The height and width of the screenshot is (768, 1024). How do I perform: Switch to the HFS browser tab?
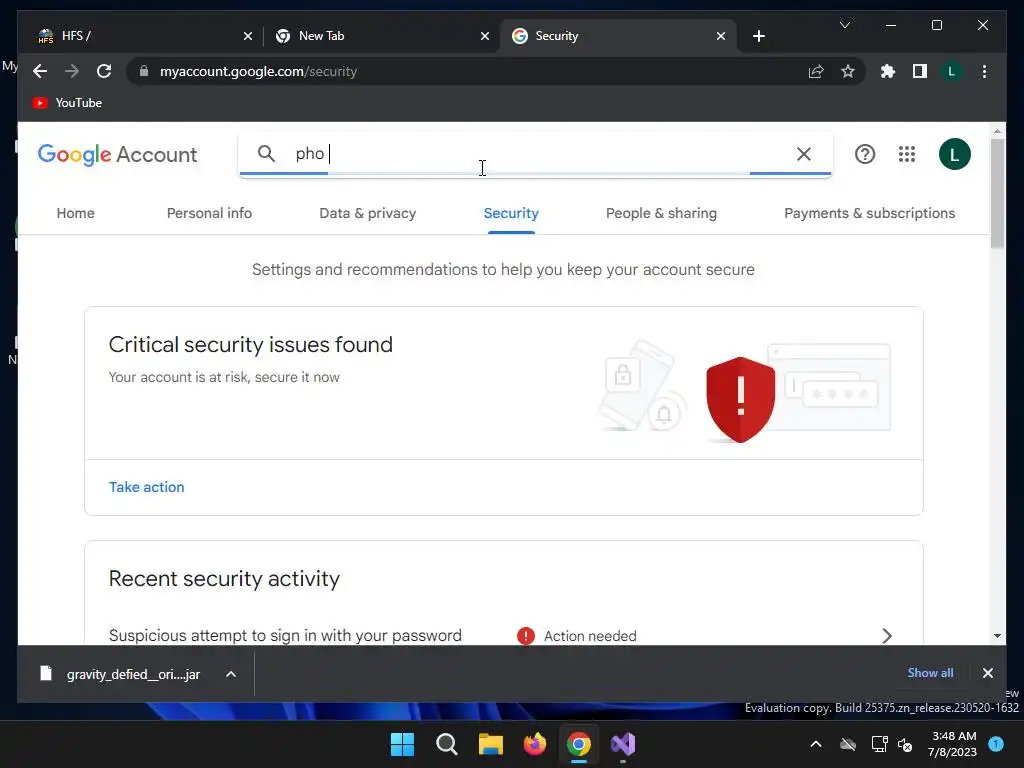[x=141, y=36]
